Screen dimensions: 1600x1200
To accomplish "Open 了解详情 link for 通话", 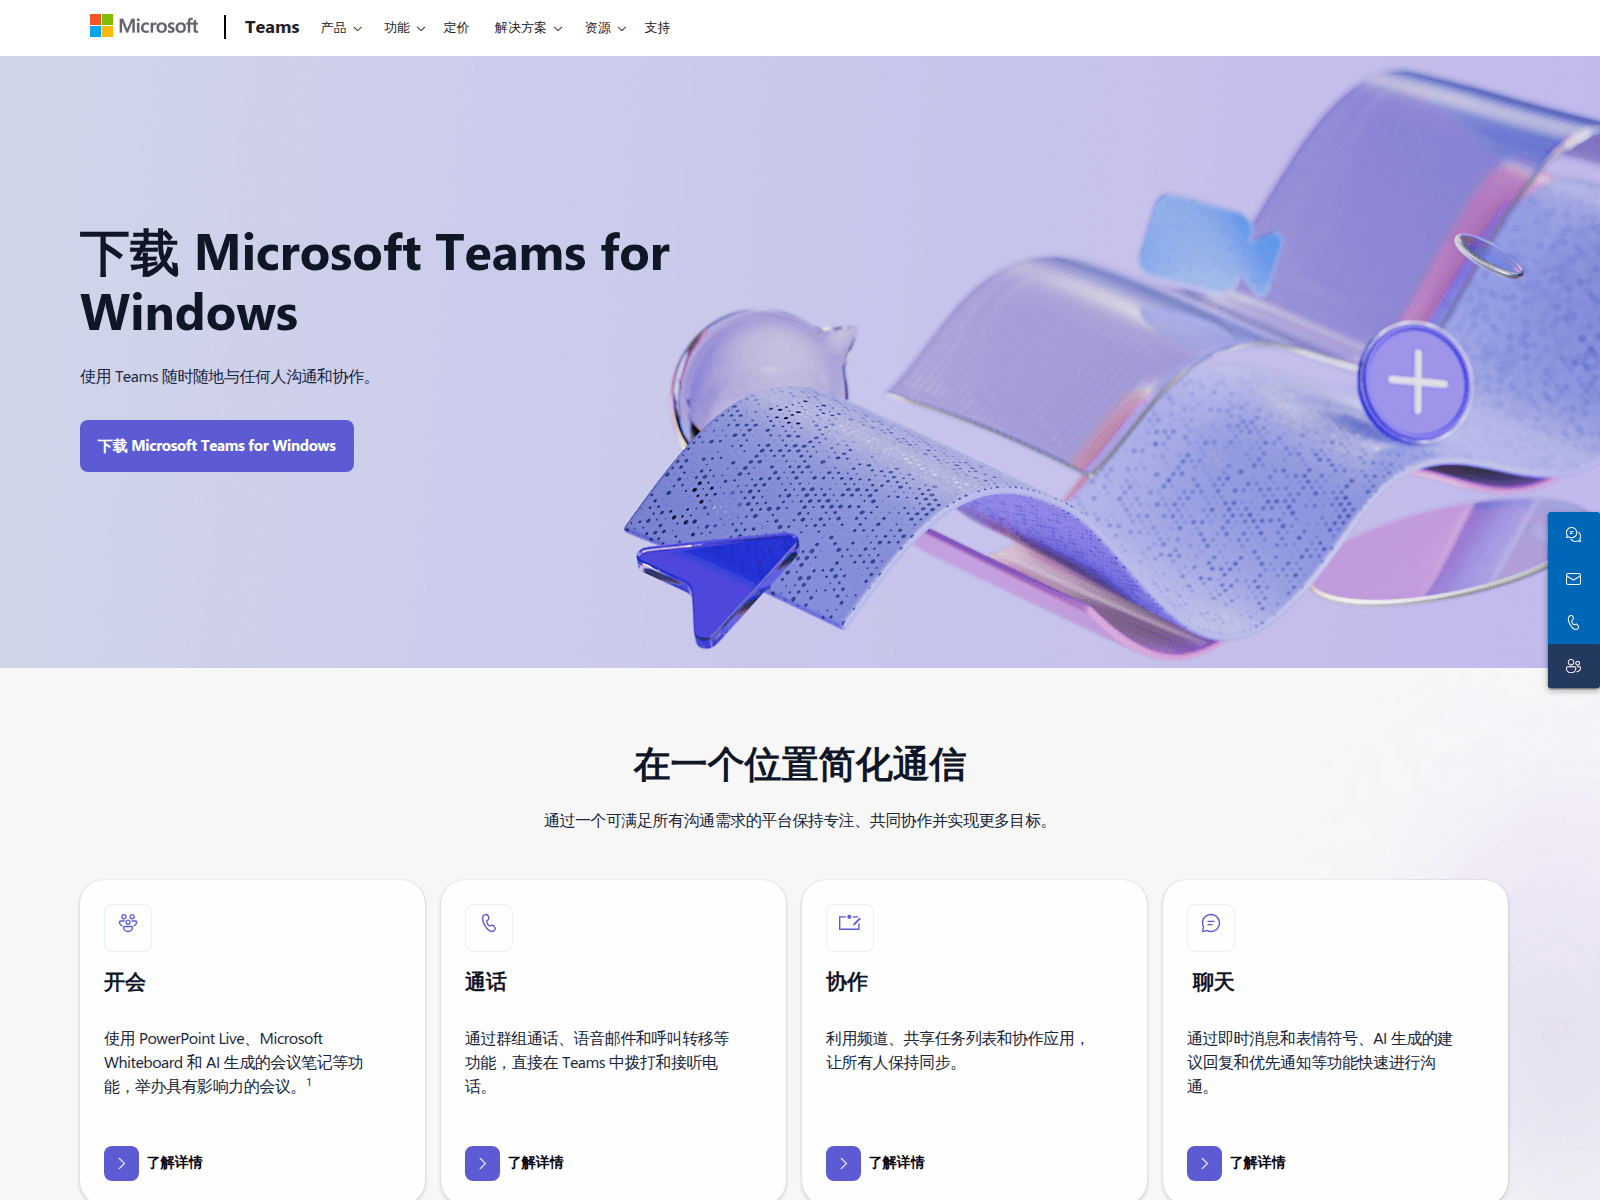I will click(536, 1163).
